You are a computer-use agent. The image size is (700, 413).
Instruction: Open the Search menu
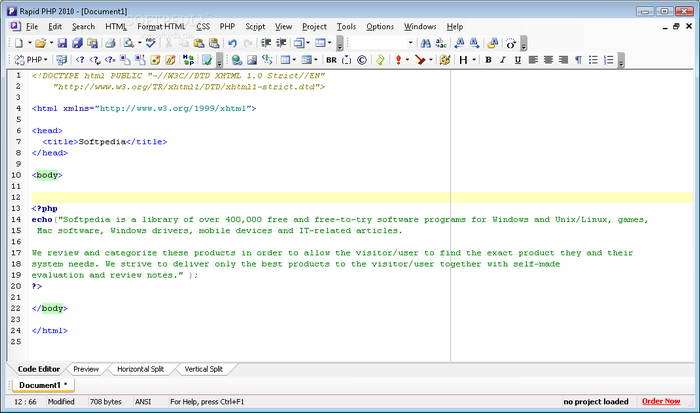(83, 27)
